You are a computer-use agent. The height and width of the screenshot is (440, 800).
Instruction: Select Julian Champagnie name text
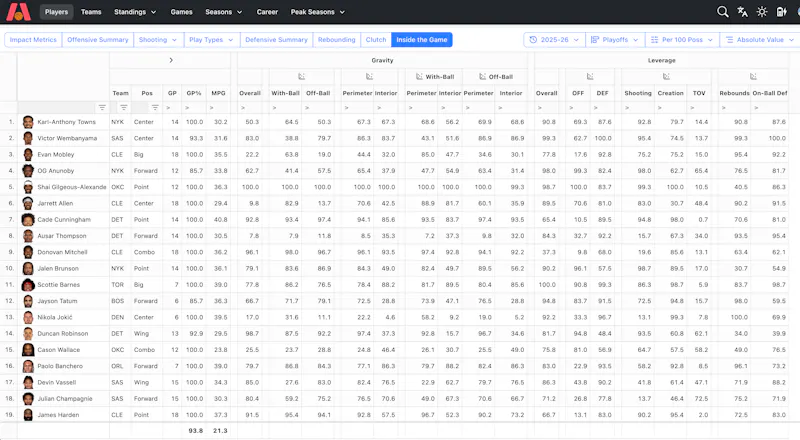click(x=65, y=399)
